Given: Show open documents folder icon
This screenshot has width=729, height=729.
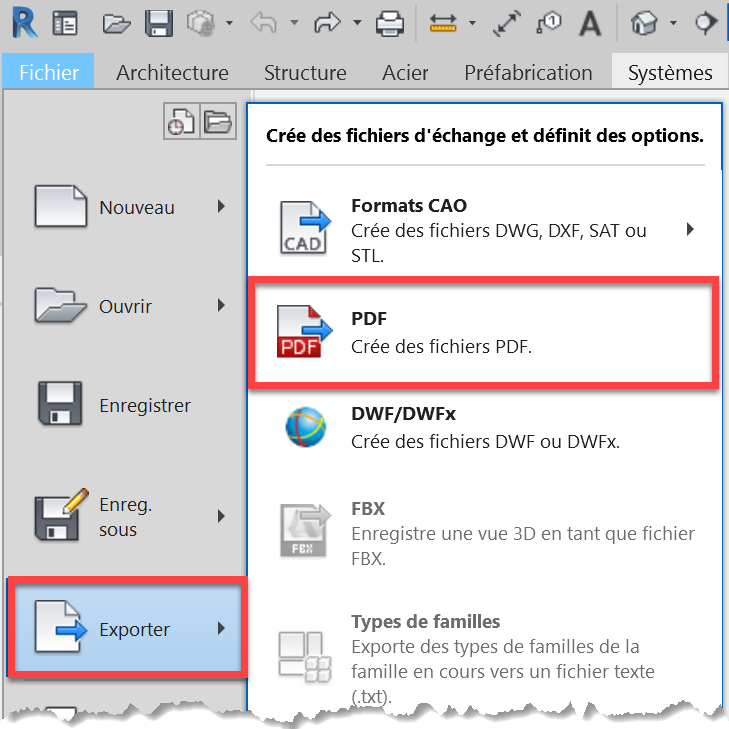Looking at the screenshot, I should click(x=218, y=121).
